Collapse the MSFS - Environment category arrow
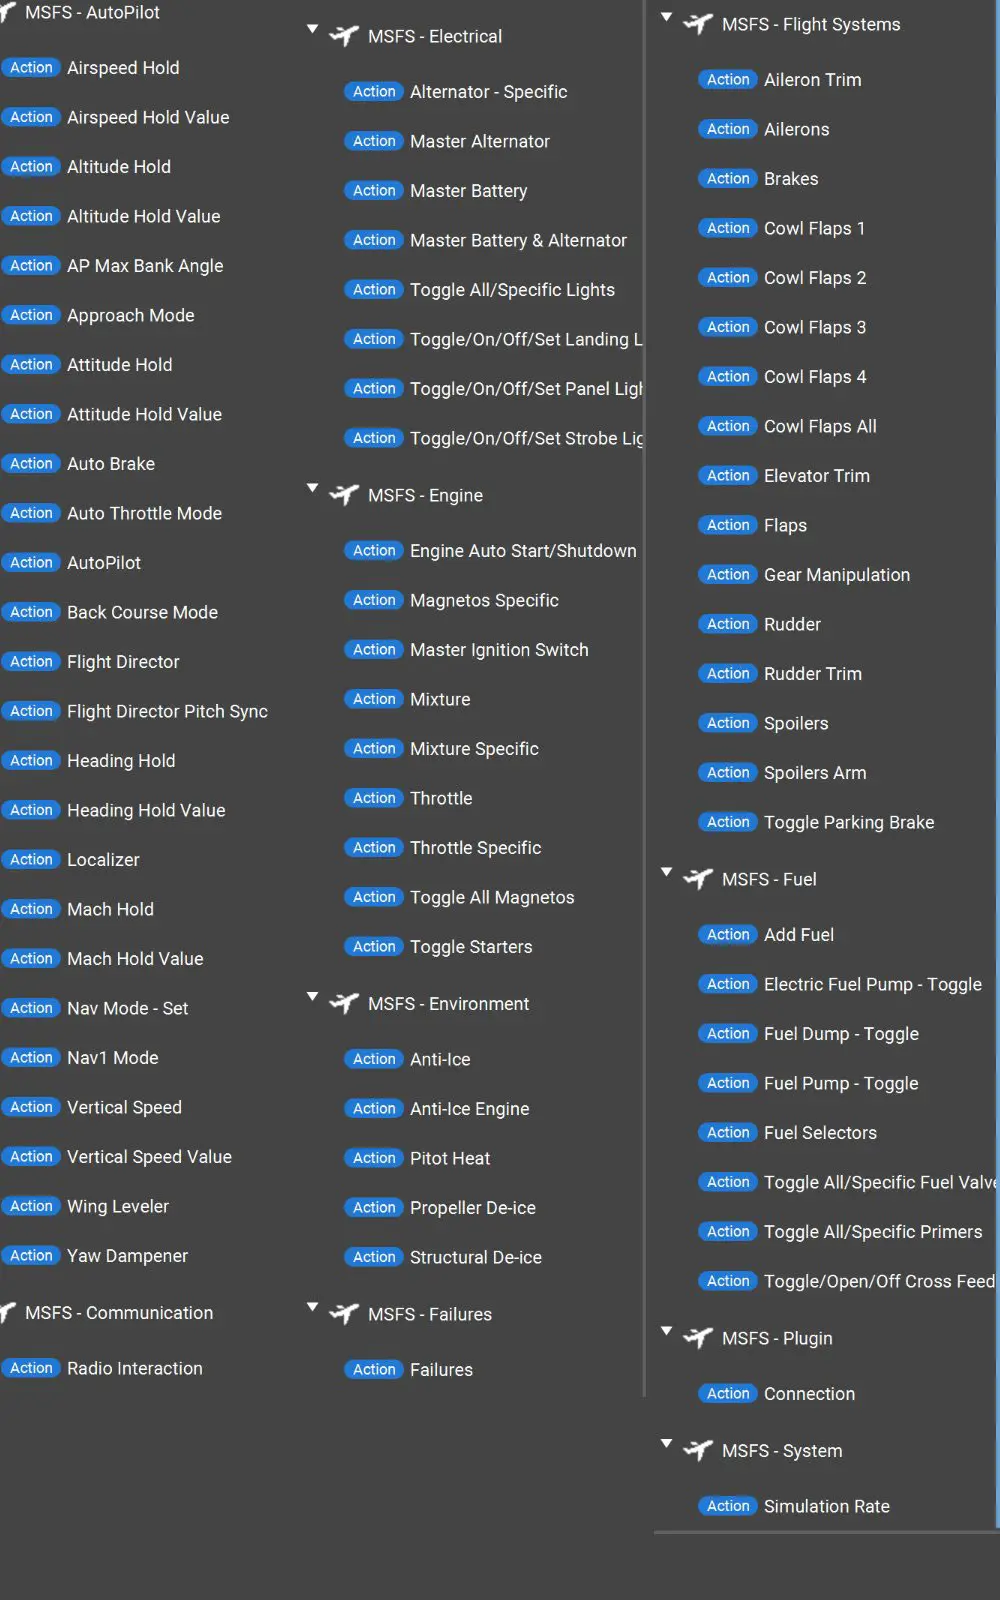 pos(312,996)
